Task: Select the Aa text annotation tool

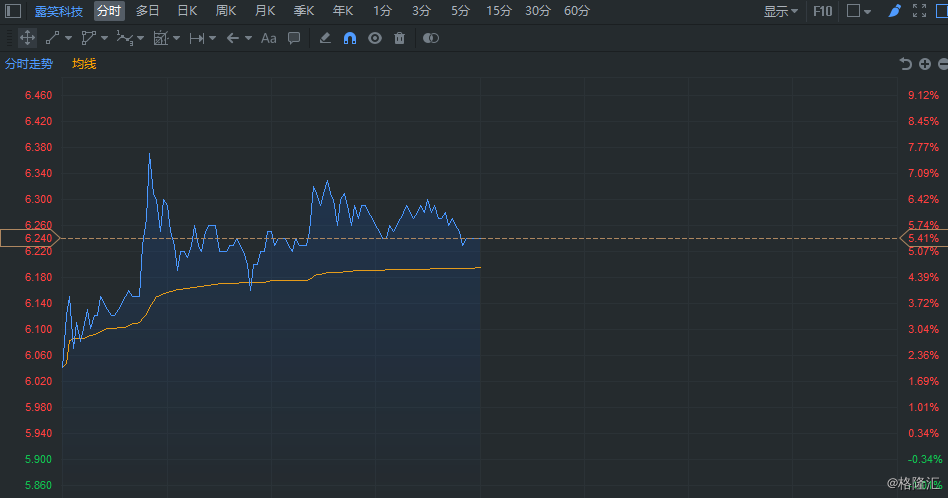Action: pos(268,38)
